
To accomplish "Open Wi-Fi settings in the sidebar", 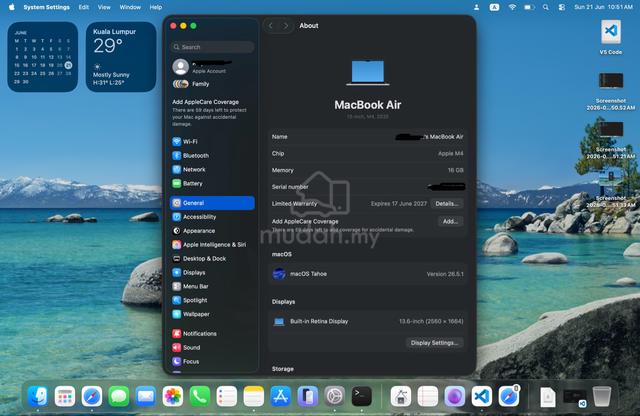I will pos(212,142).
